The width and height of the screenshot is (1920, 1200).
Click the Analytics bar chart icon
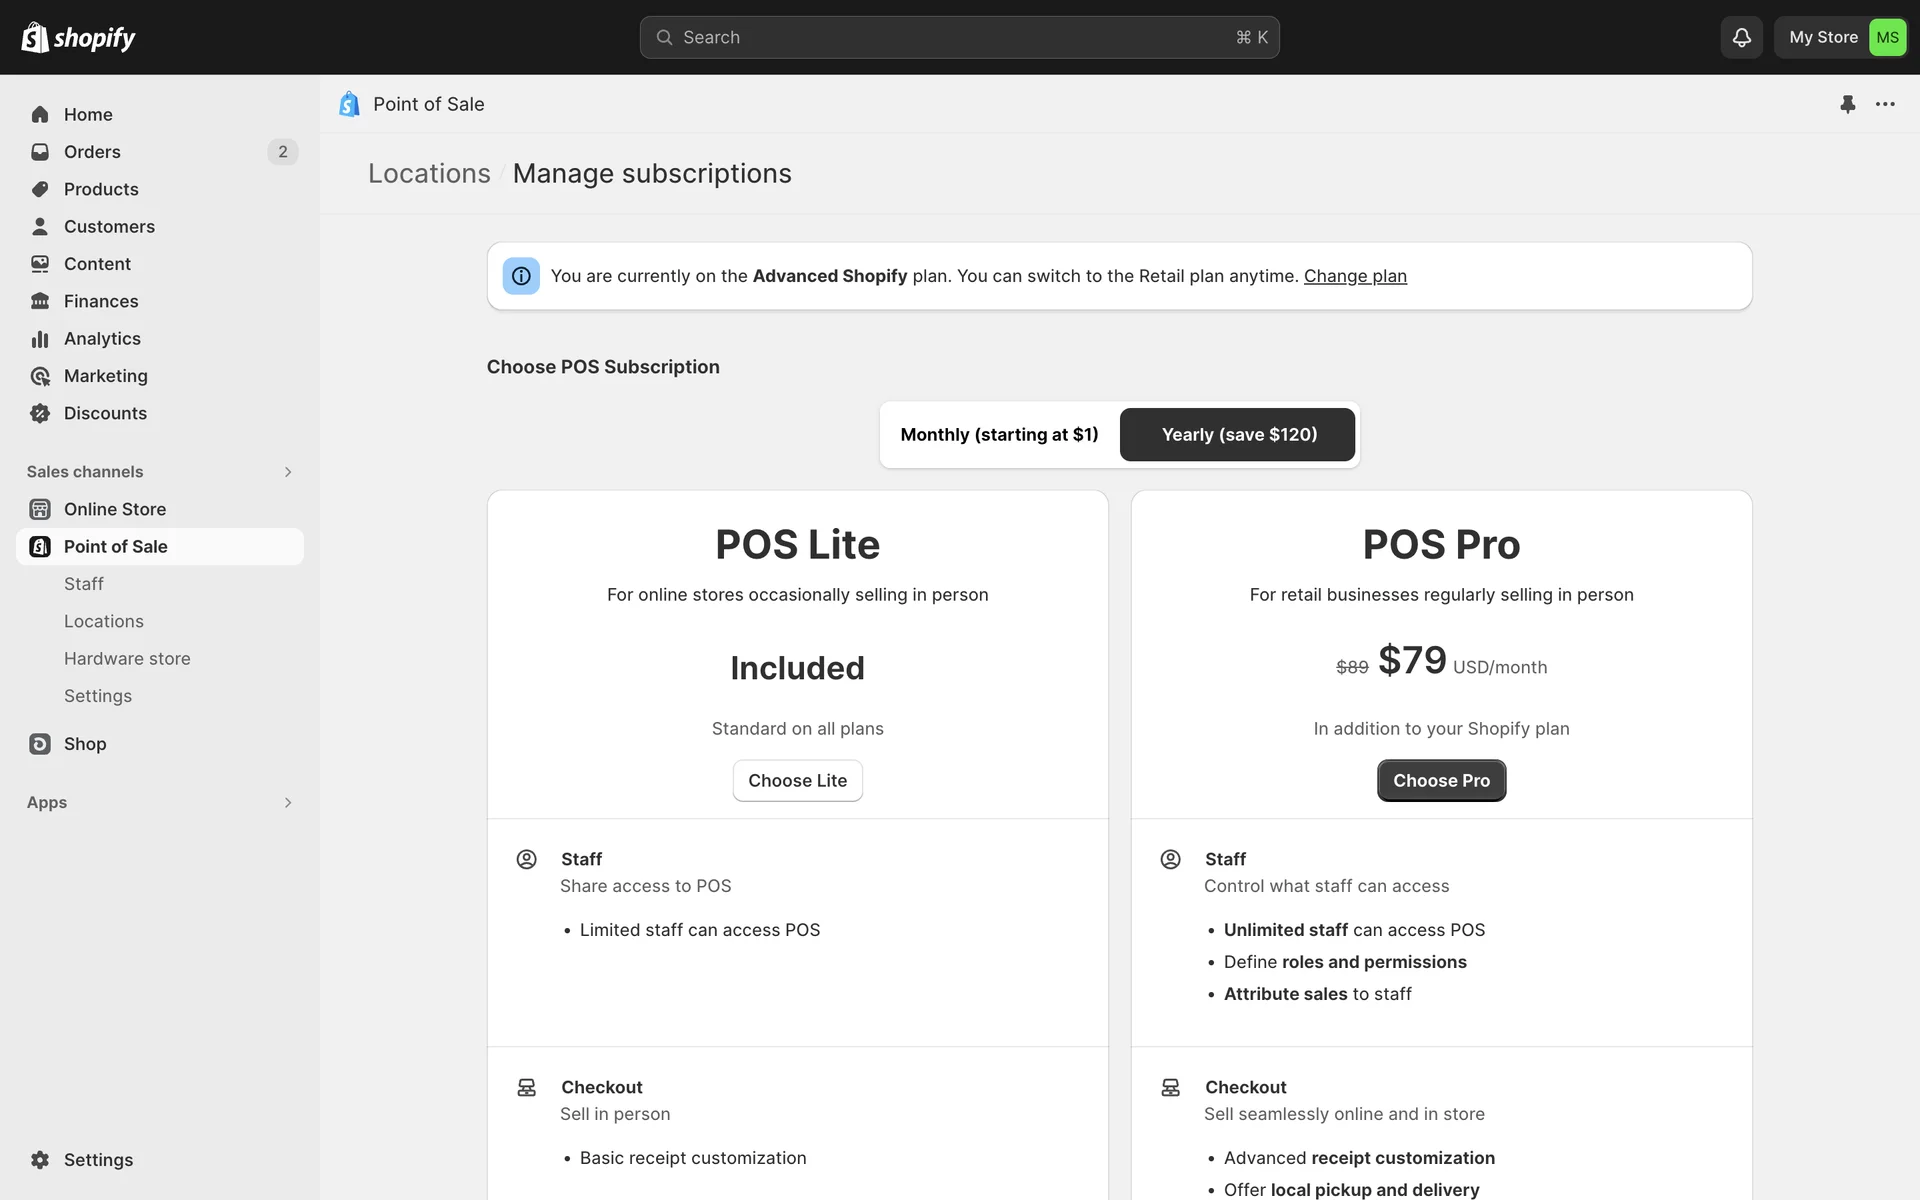point(40,339)
